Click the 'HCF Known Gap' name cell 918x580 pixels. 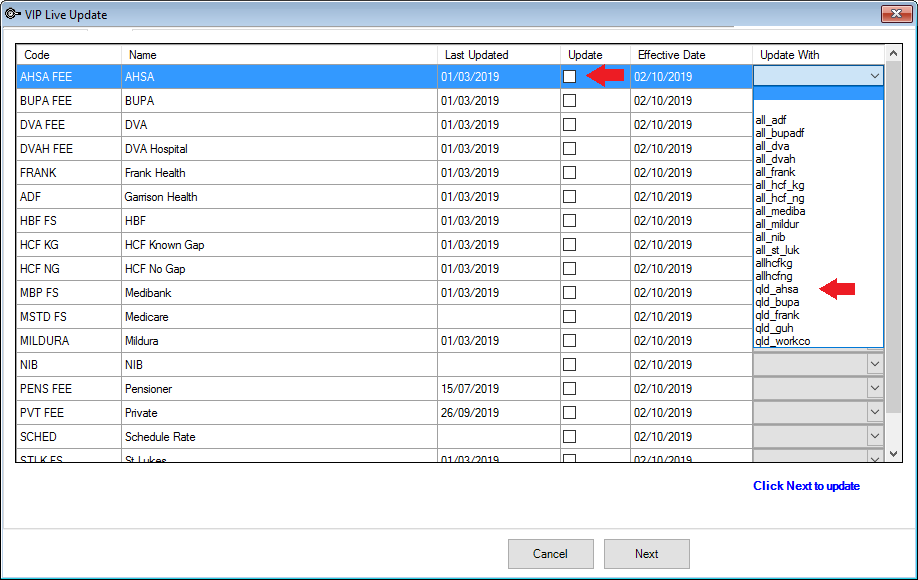pyautogui.click(x=279, y=245)
